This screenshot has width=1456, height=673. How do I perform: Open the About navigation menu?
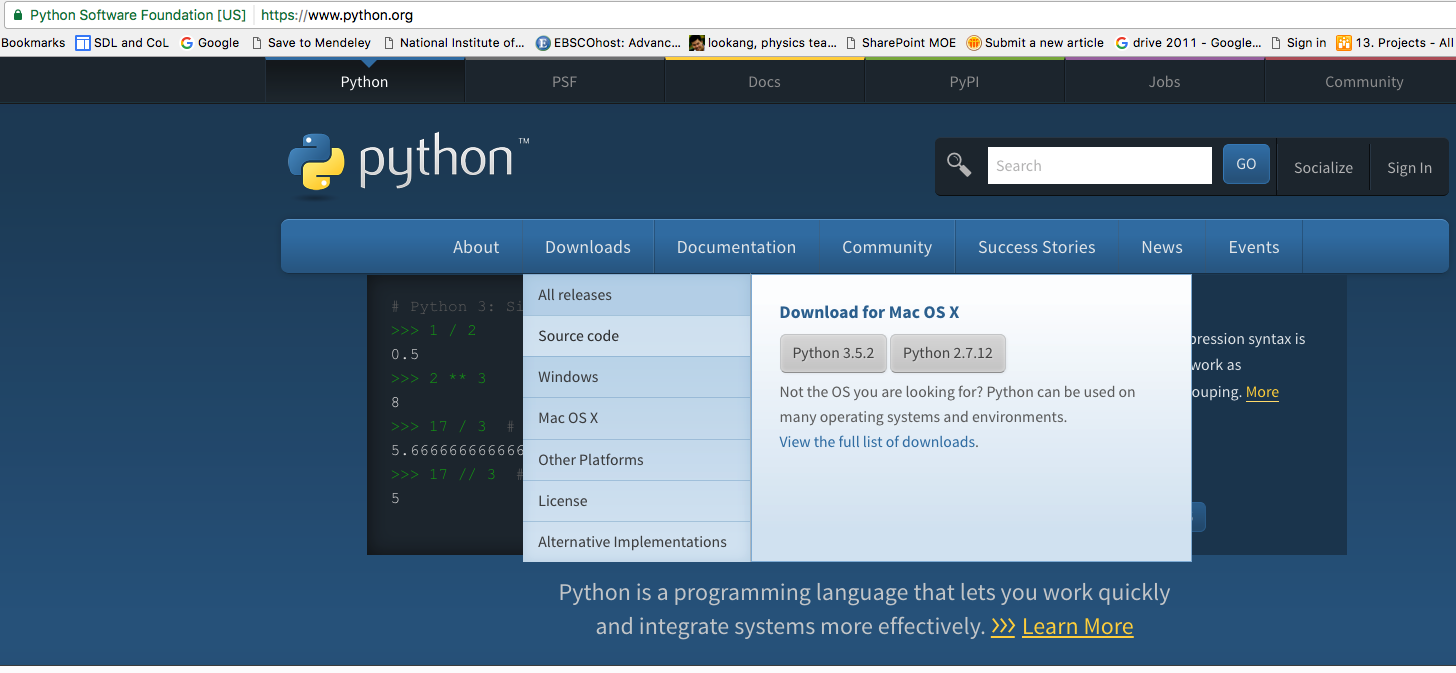(x=476, y=247)
